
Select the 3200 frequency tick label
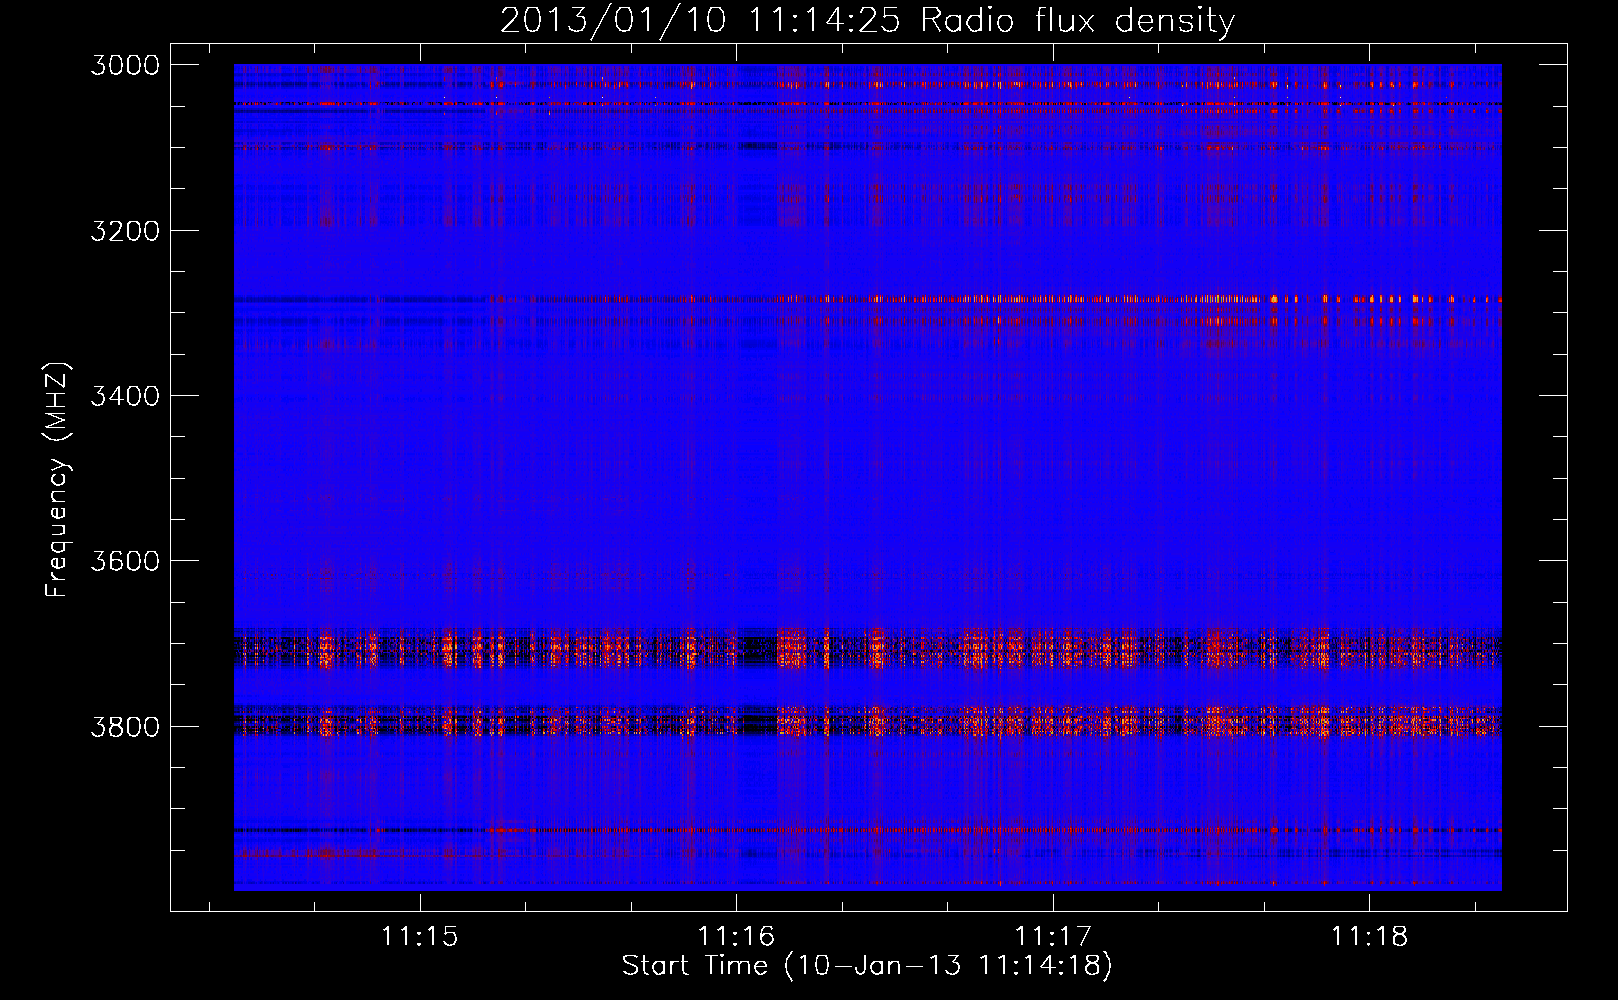(x=125, y=231)
